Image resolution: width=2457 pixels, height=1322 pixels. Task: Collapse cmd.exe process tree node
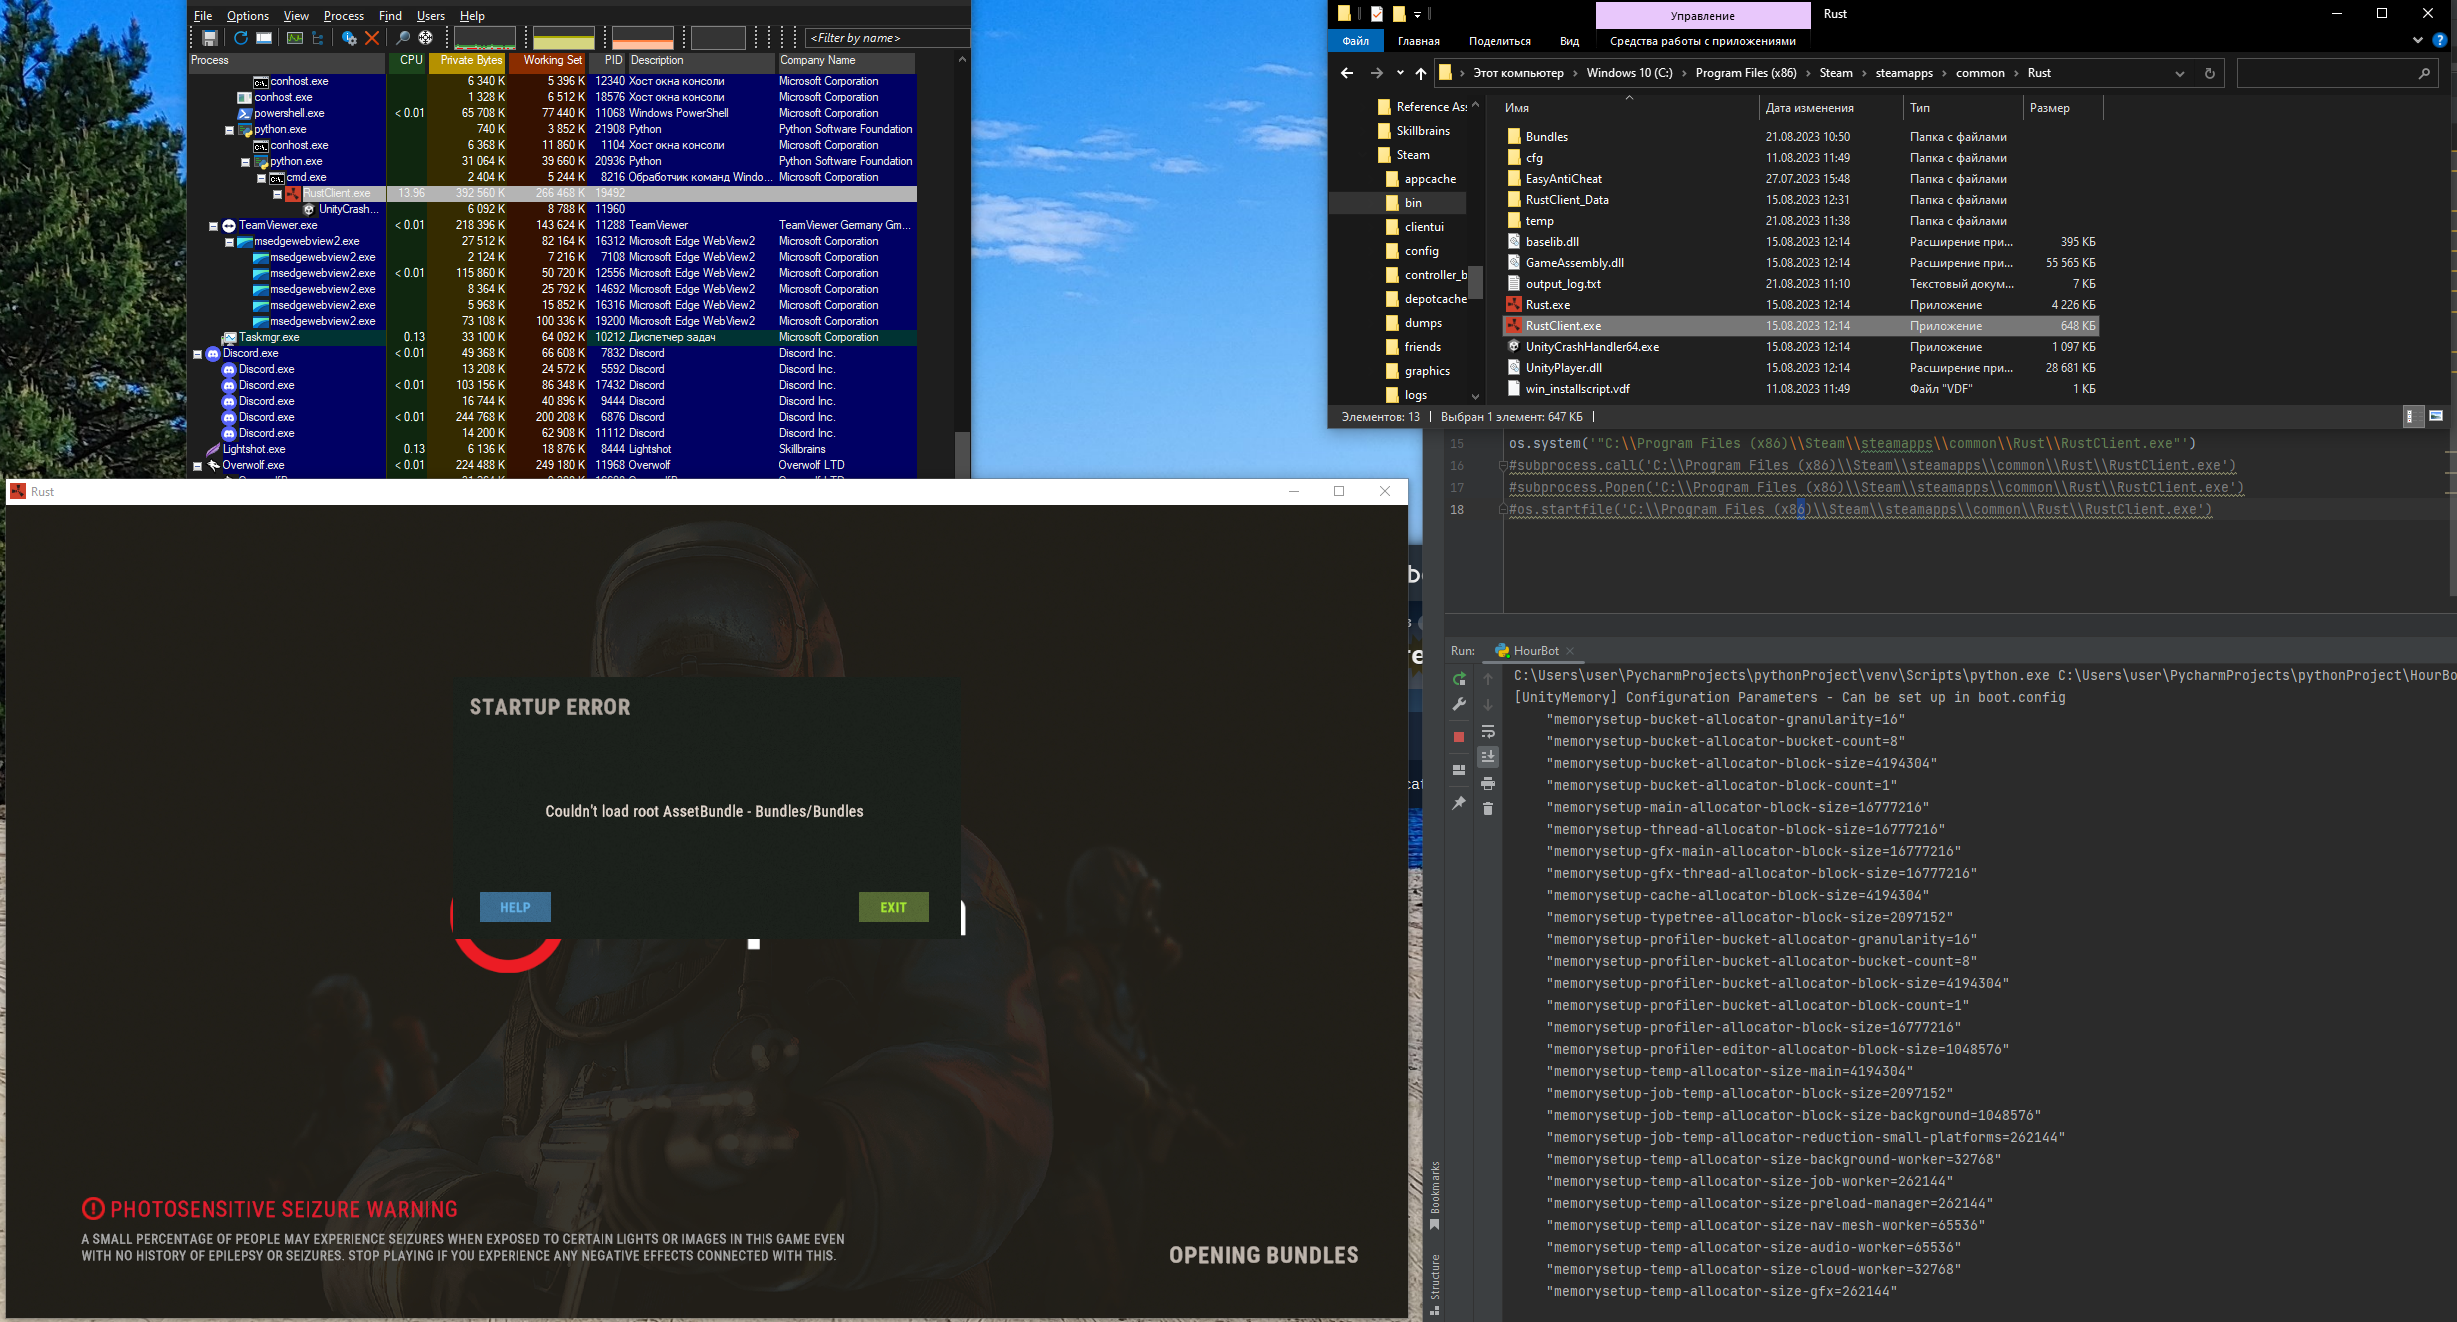pyautogui.click(x=262, y=178)
